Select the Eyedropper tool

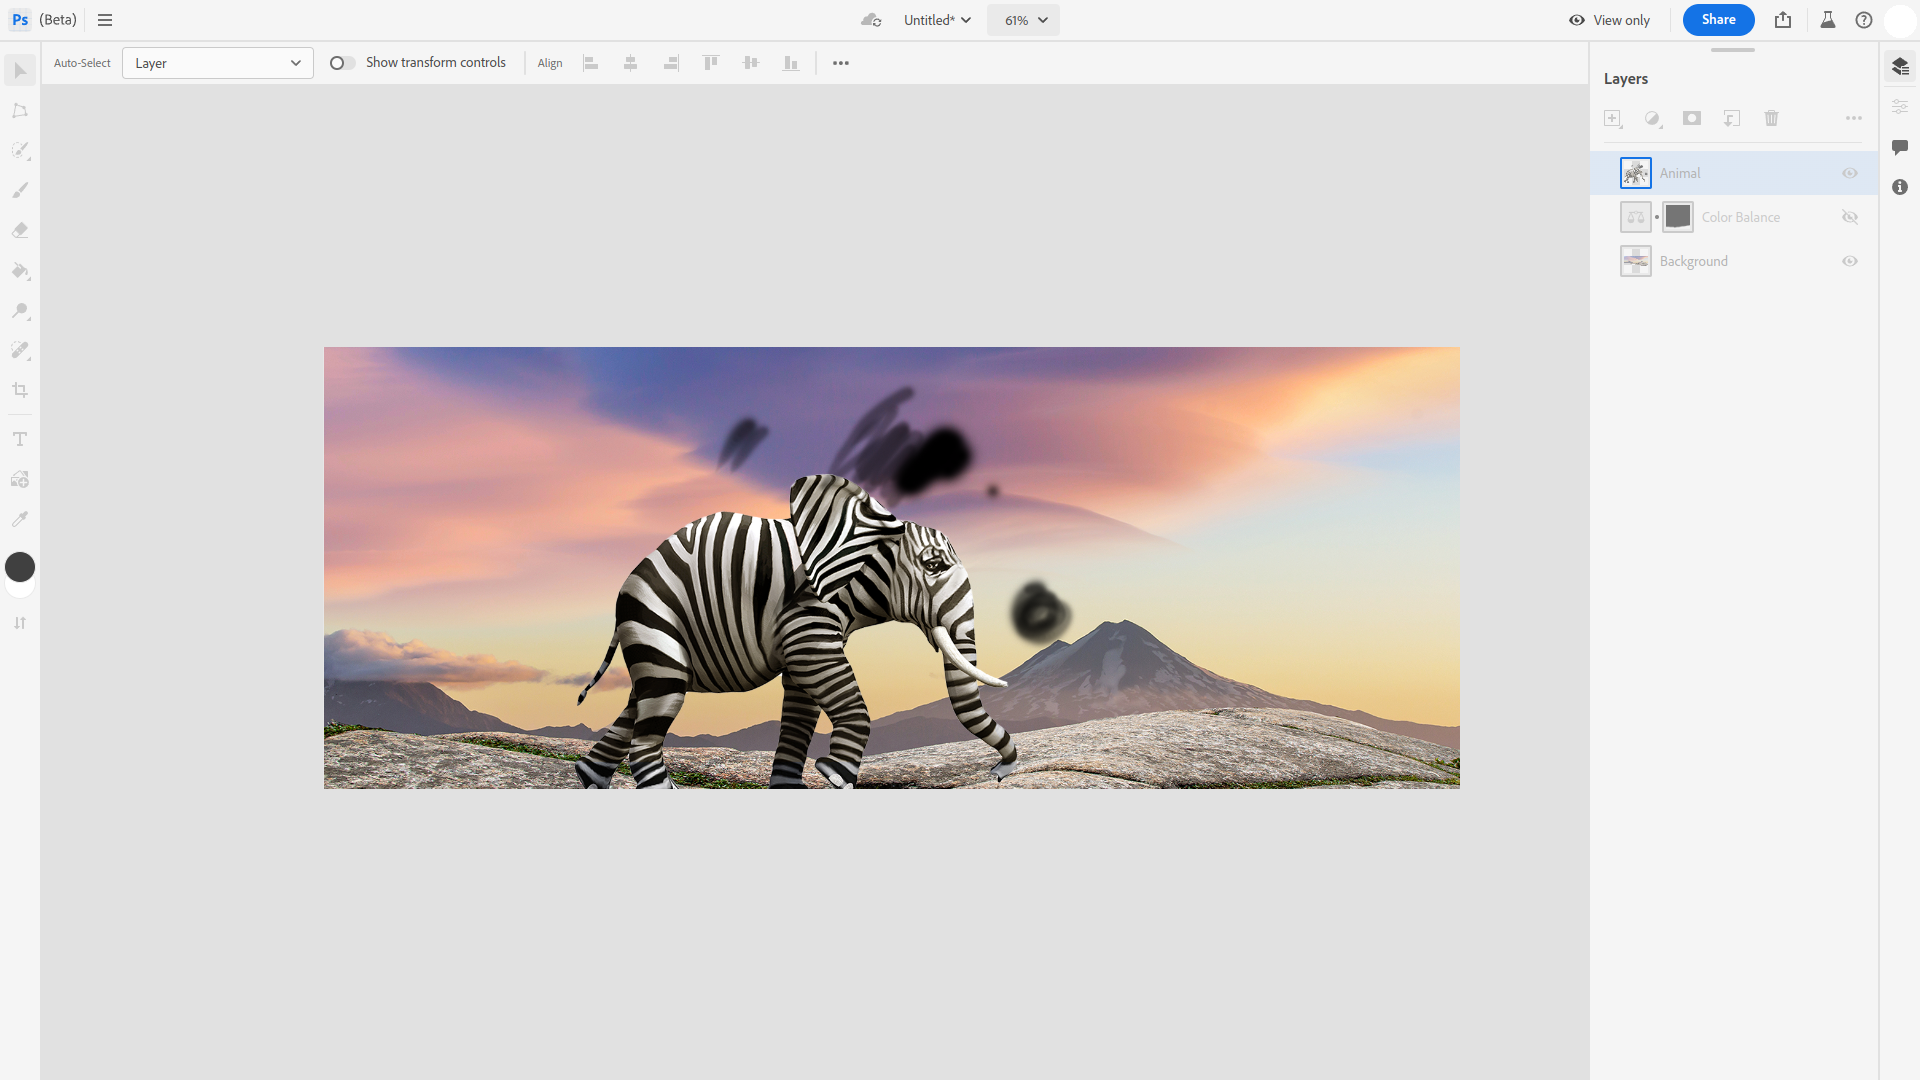[x=20, y=519]
